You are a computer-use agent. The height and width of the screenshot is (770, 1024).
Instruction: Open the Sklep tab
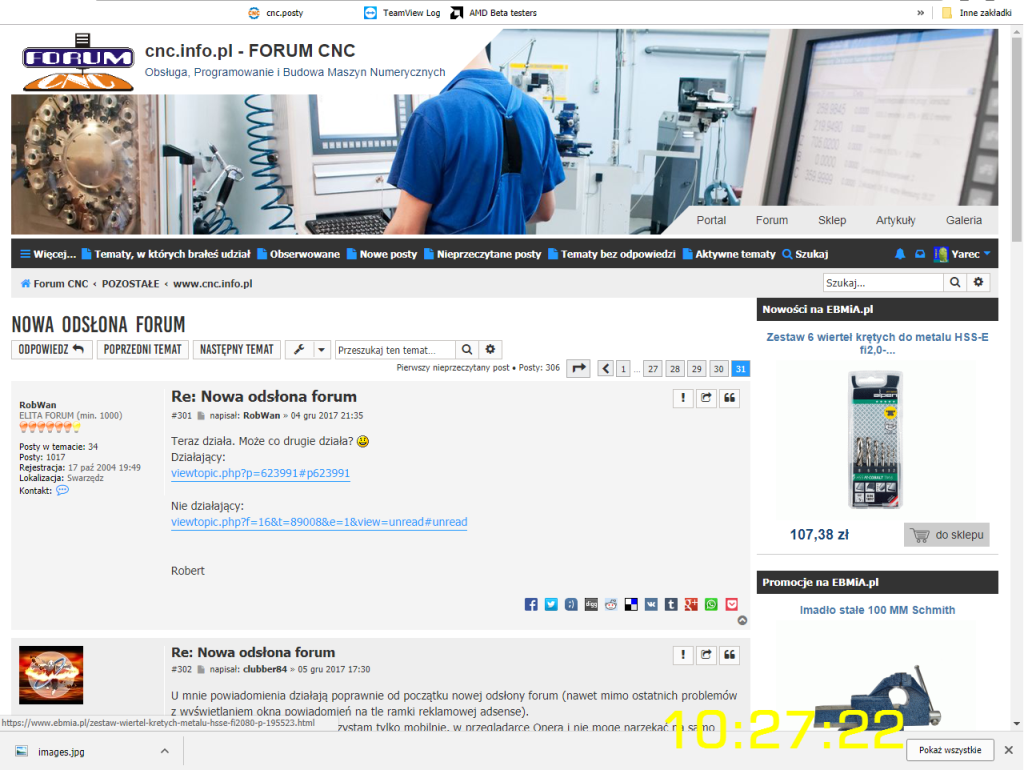point(832,220)
